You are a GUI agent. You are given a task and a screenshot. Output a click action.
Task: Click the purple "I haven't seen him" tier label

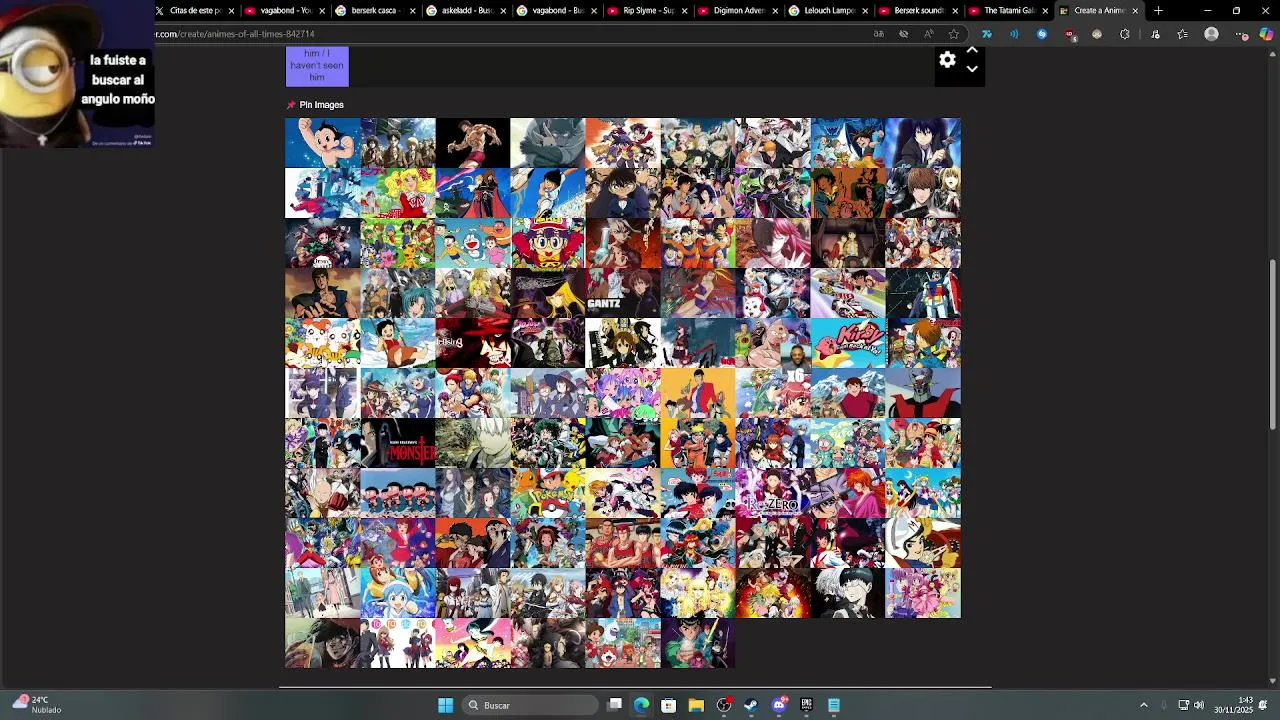(x=317, y=66)
